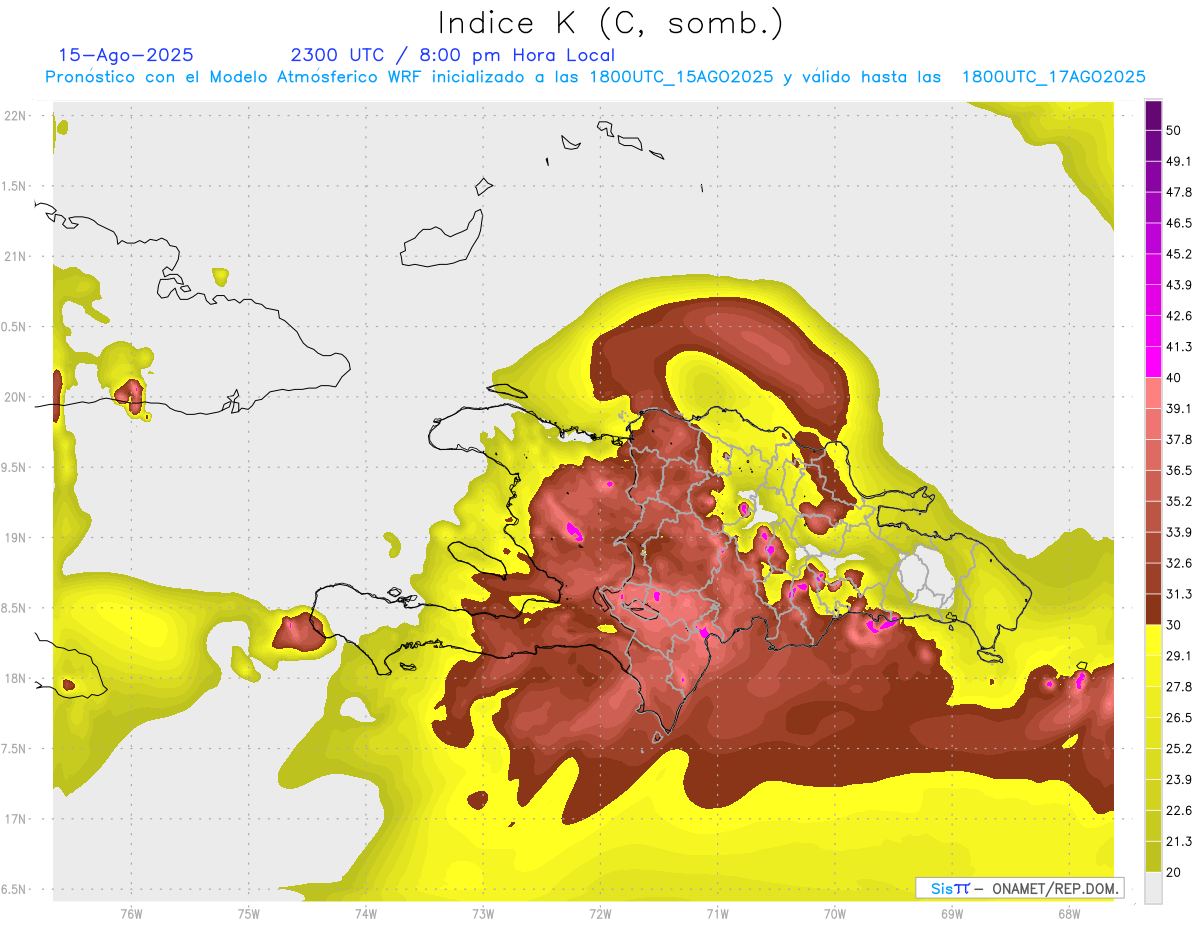1200x927 pixels.
Task: Select the legend value "45.2"
Action: (1179, 254)
